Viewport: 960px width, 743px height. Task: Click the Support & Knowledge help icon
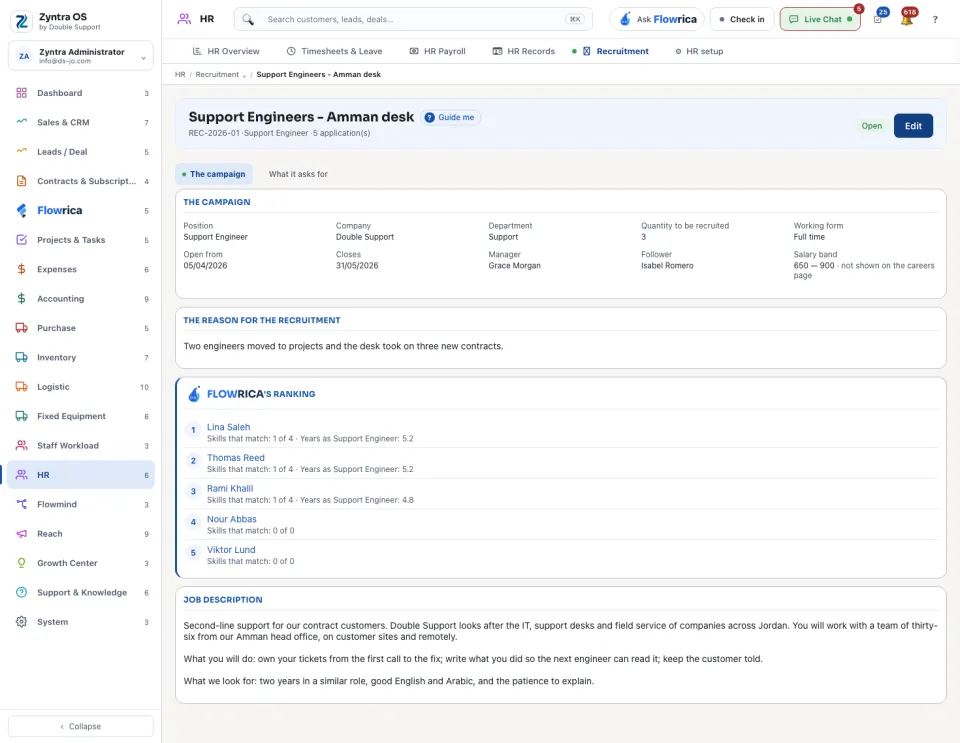pos(21,592)
